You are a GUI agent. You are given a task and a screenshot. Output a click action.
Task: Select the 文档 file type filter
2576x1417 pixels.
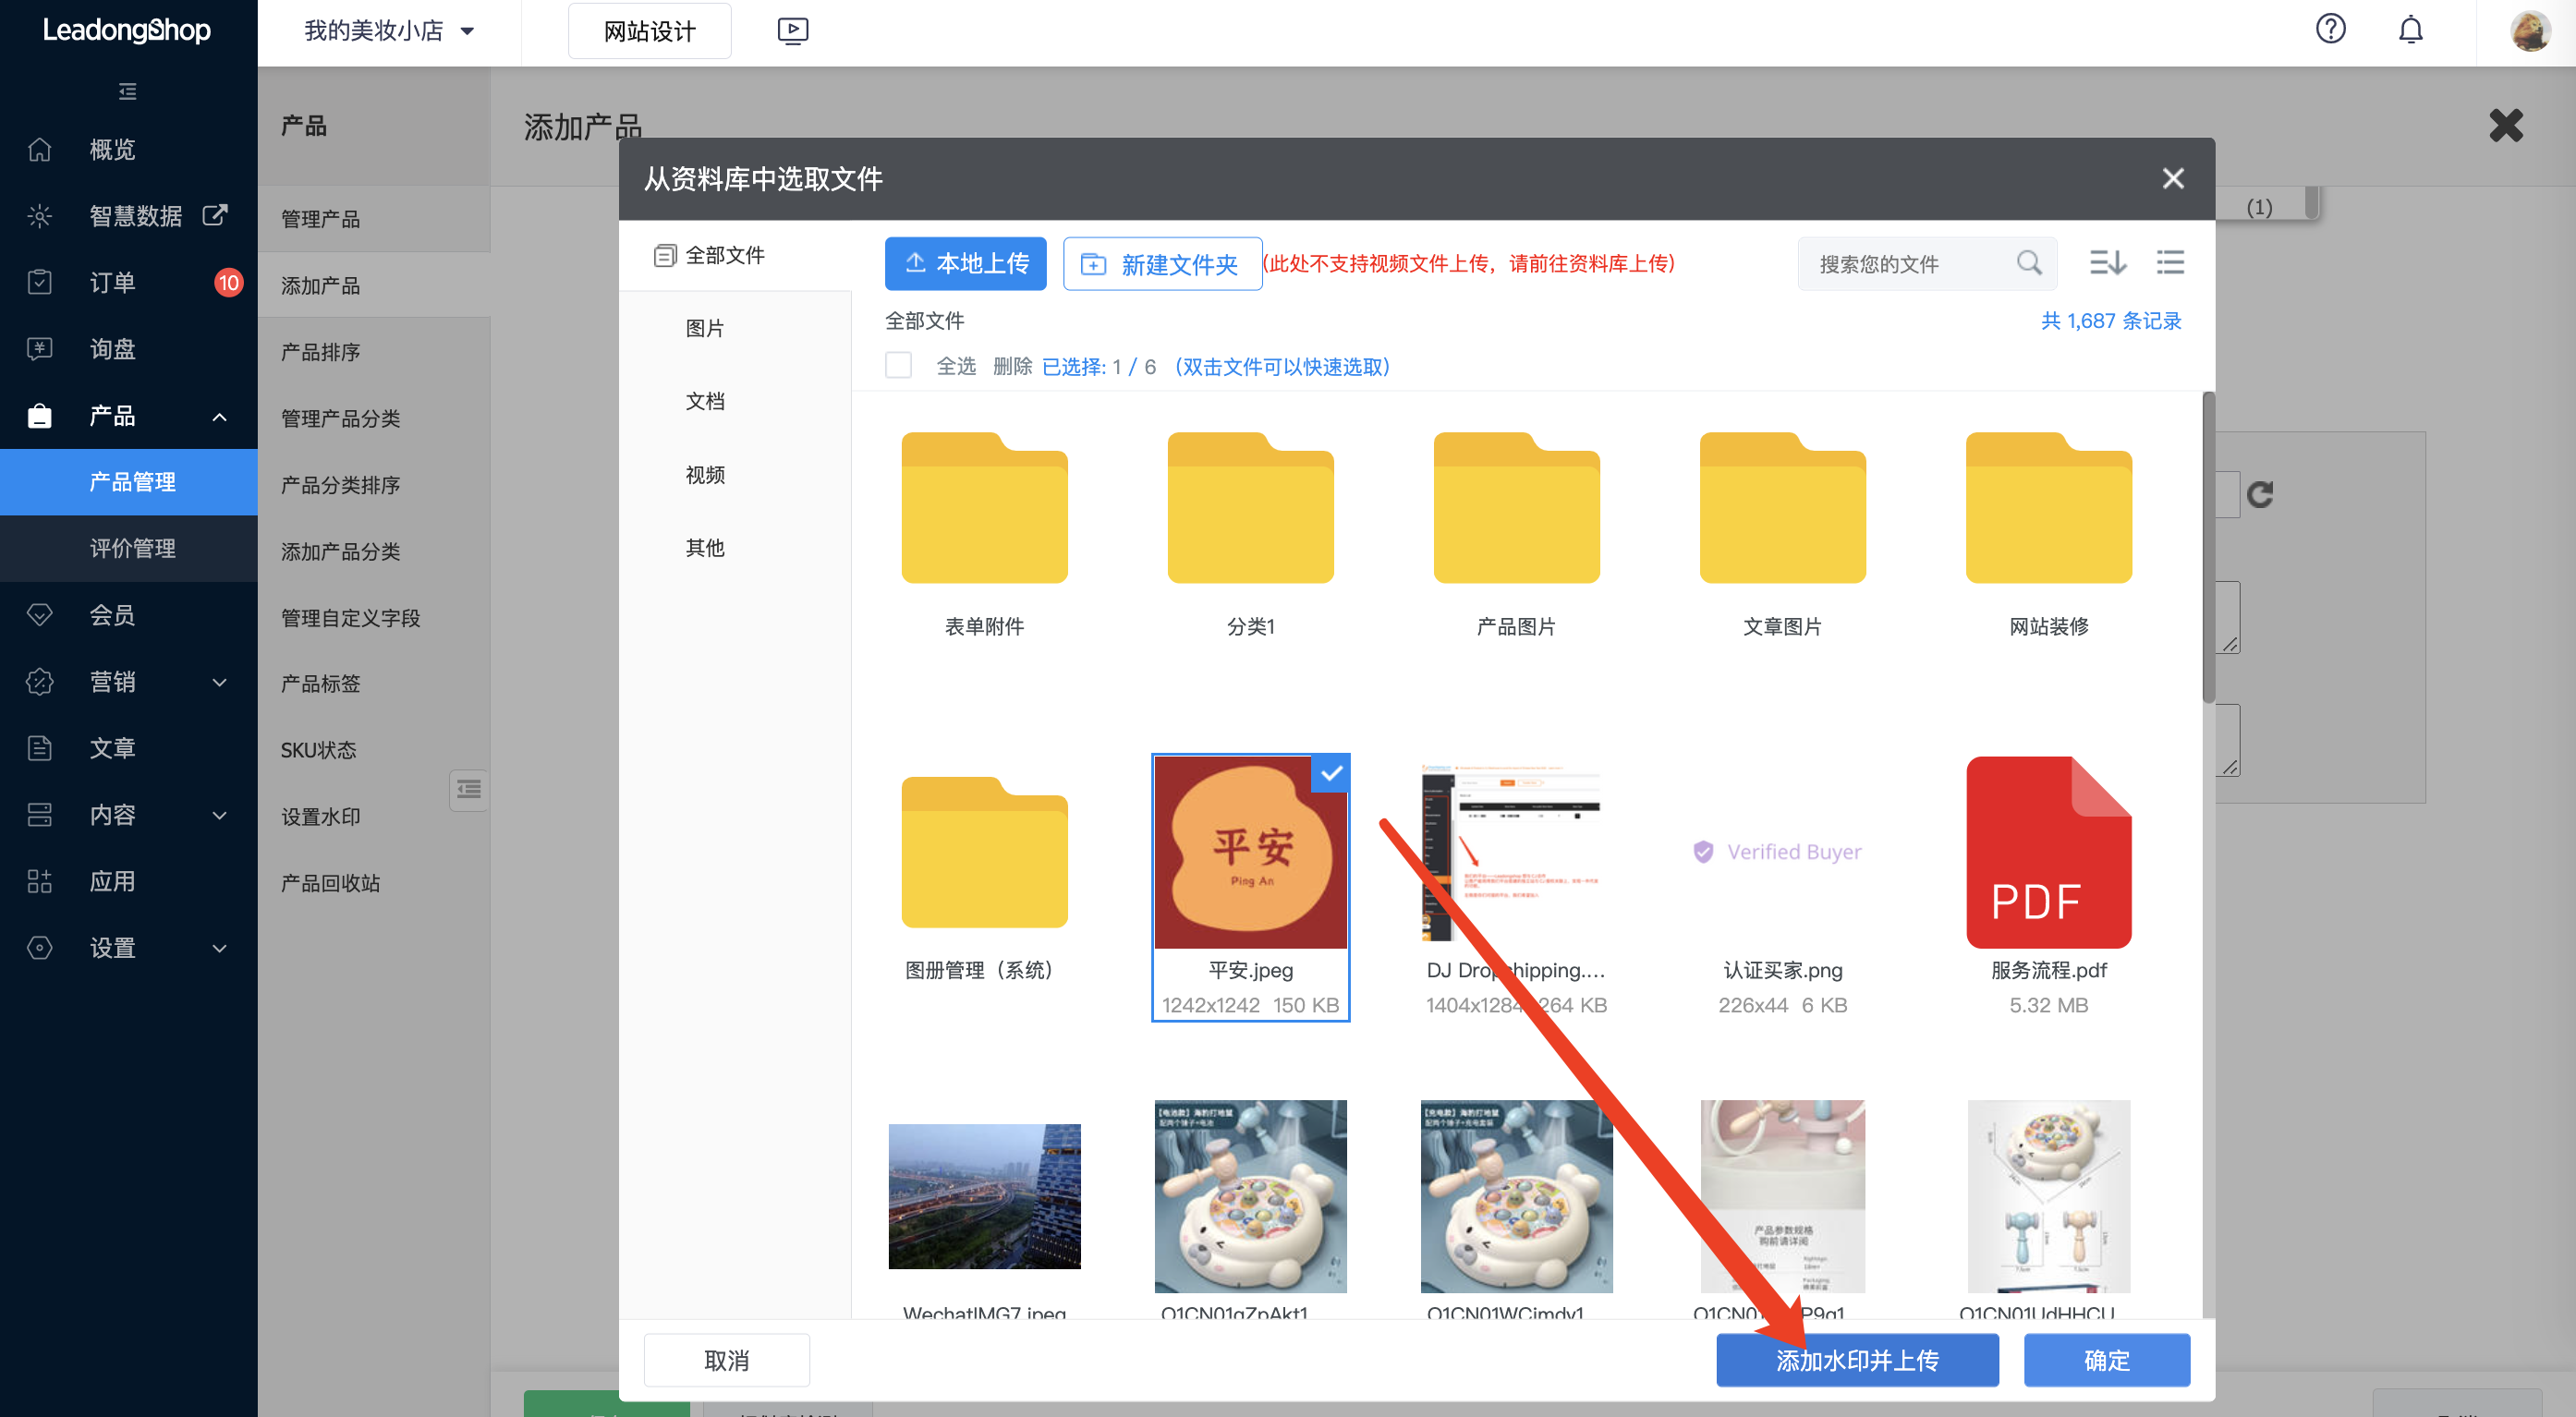click(704, 401)
